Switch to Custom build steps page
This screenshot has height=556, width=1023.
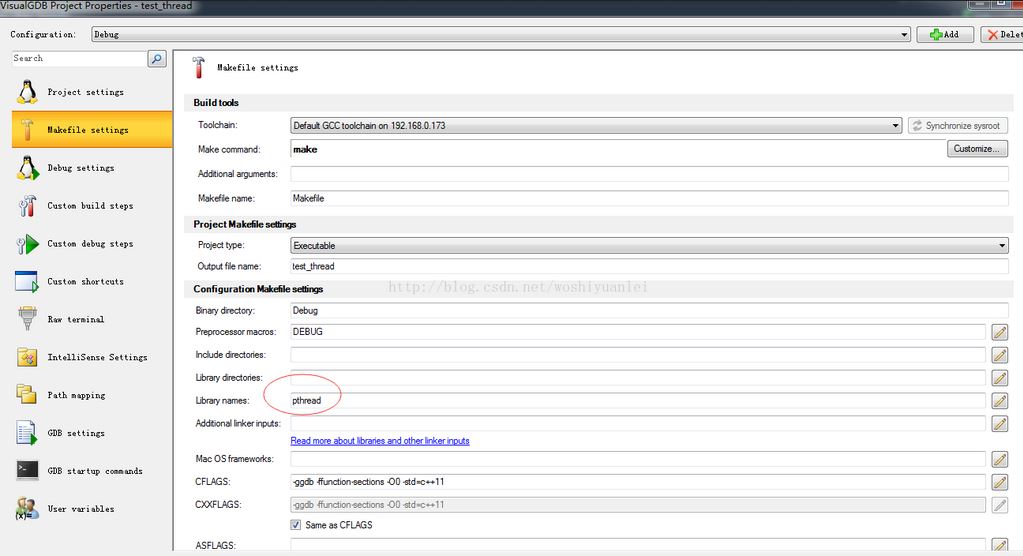pyautogui.click(x=89, y=206)
